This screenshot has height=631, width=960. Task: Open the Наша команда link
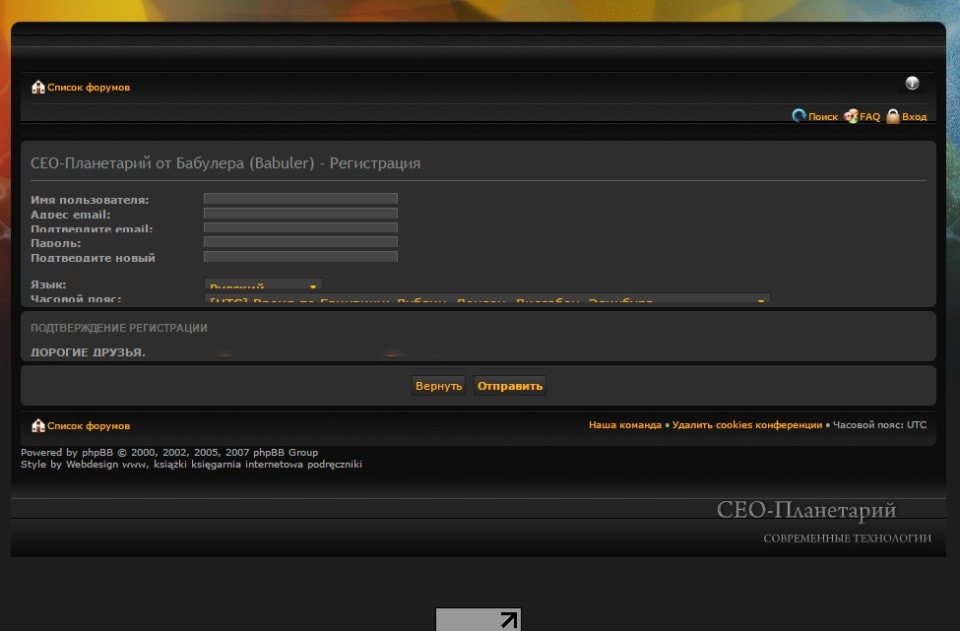624,425
